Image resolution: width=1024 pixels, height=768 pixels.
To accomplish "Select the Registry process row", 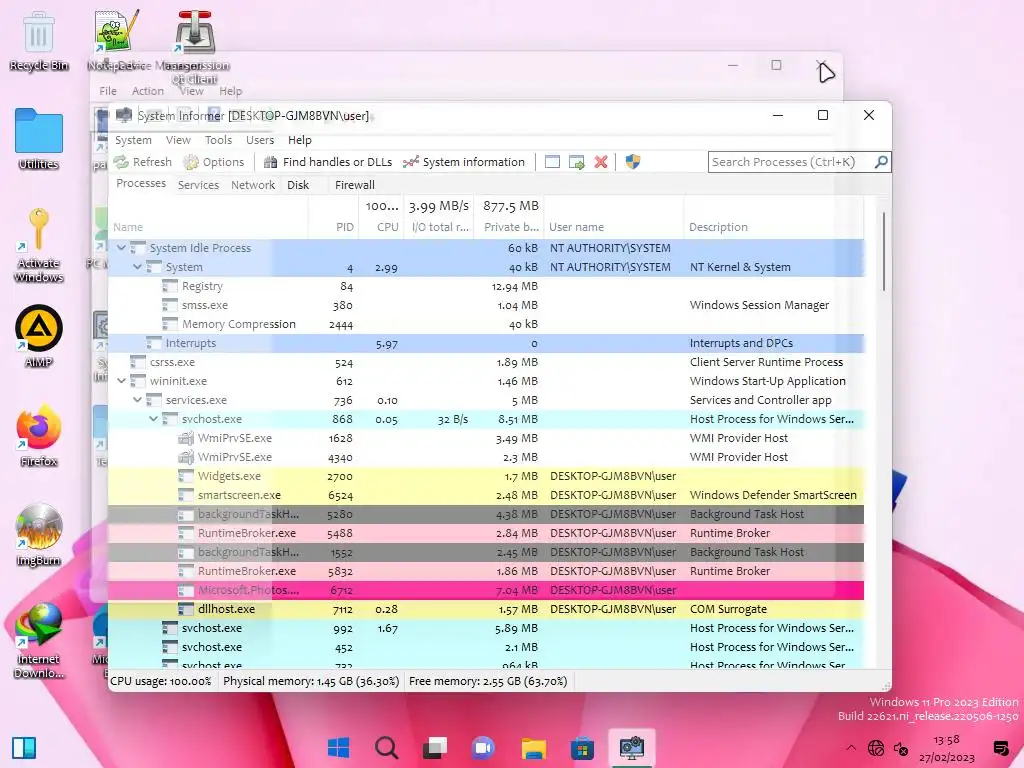I will coord(486,286).
